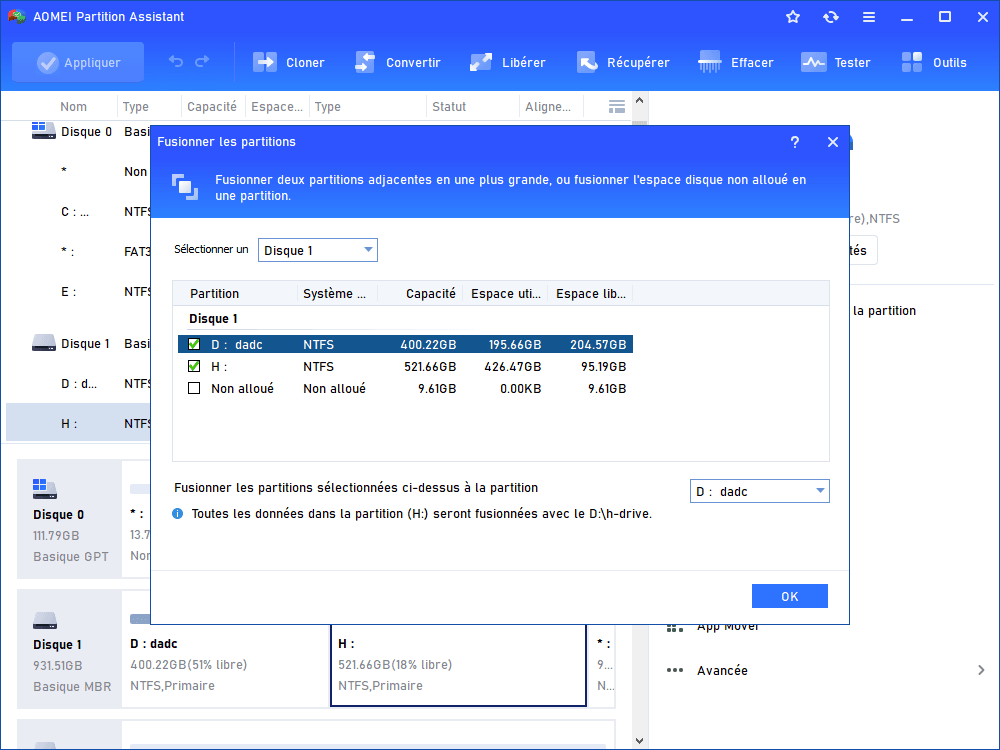The width and height of the screenshot is (1000, 750).
Task: Check the Non alloué checkbox
Action: click(x=194, y=388)
